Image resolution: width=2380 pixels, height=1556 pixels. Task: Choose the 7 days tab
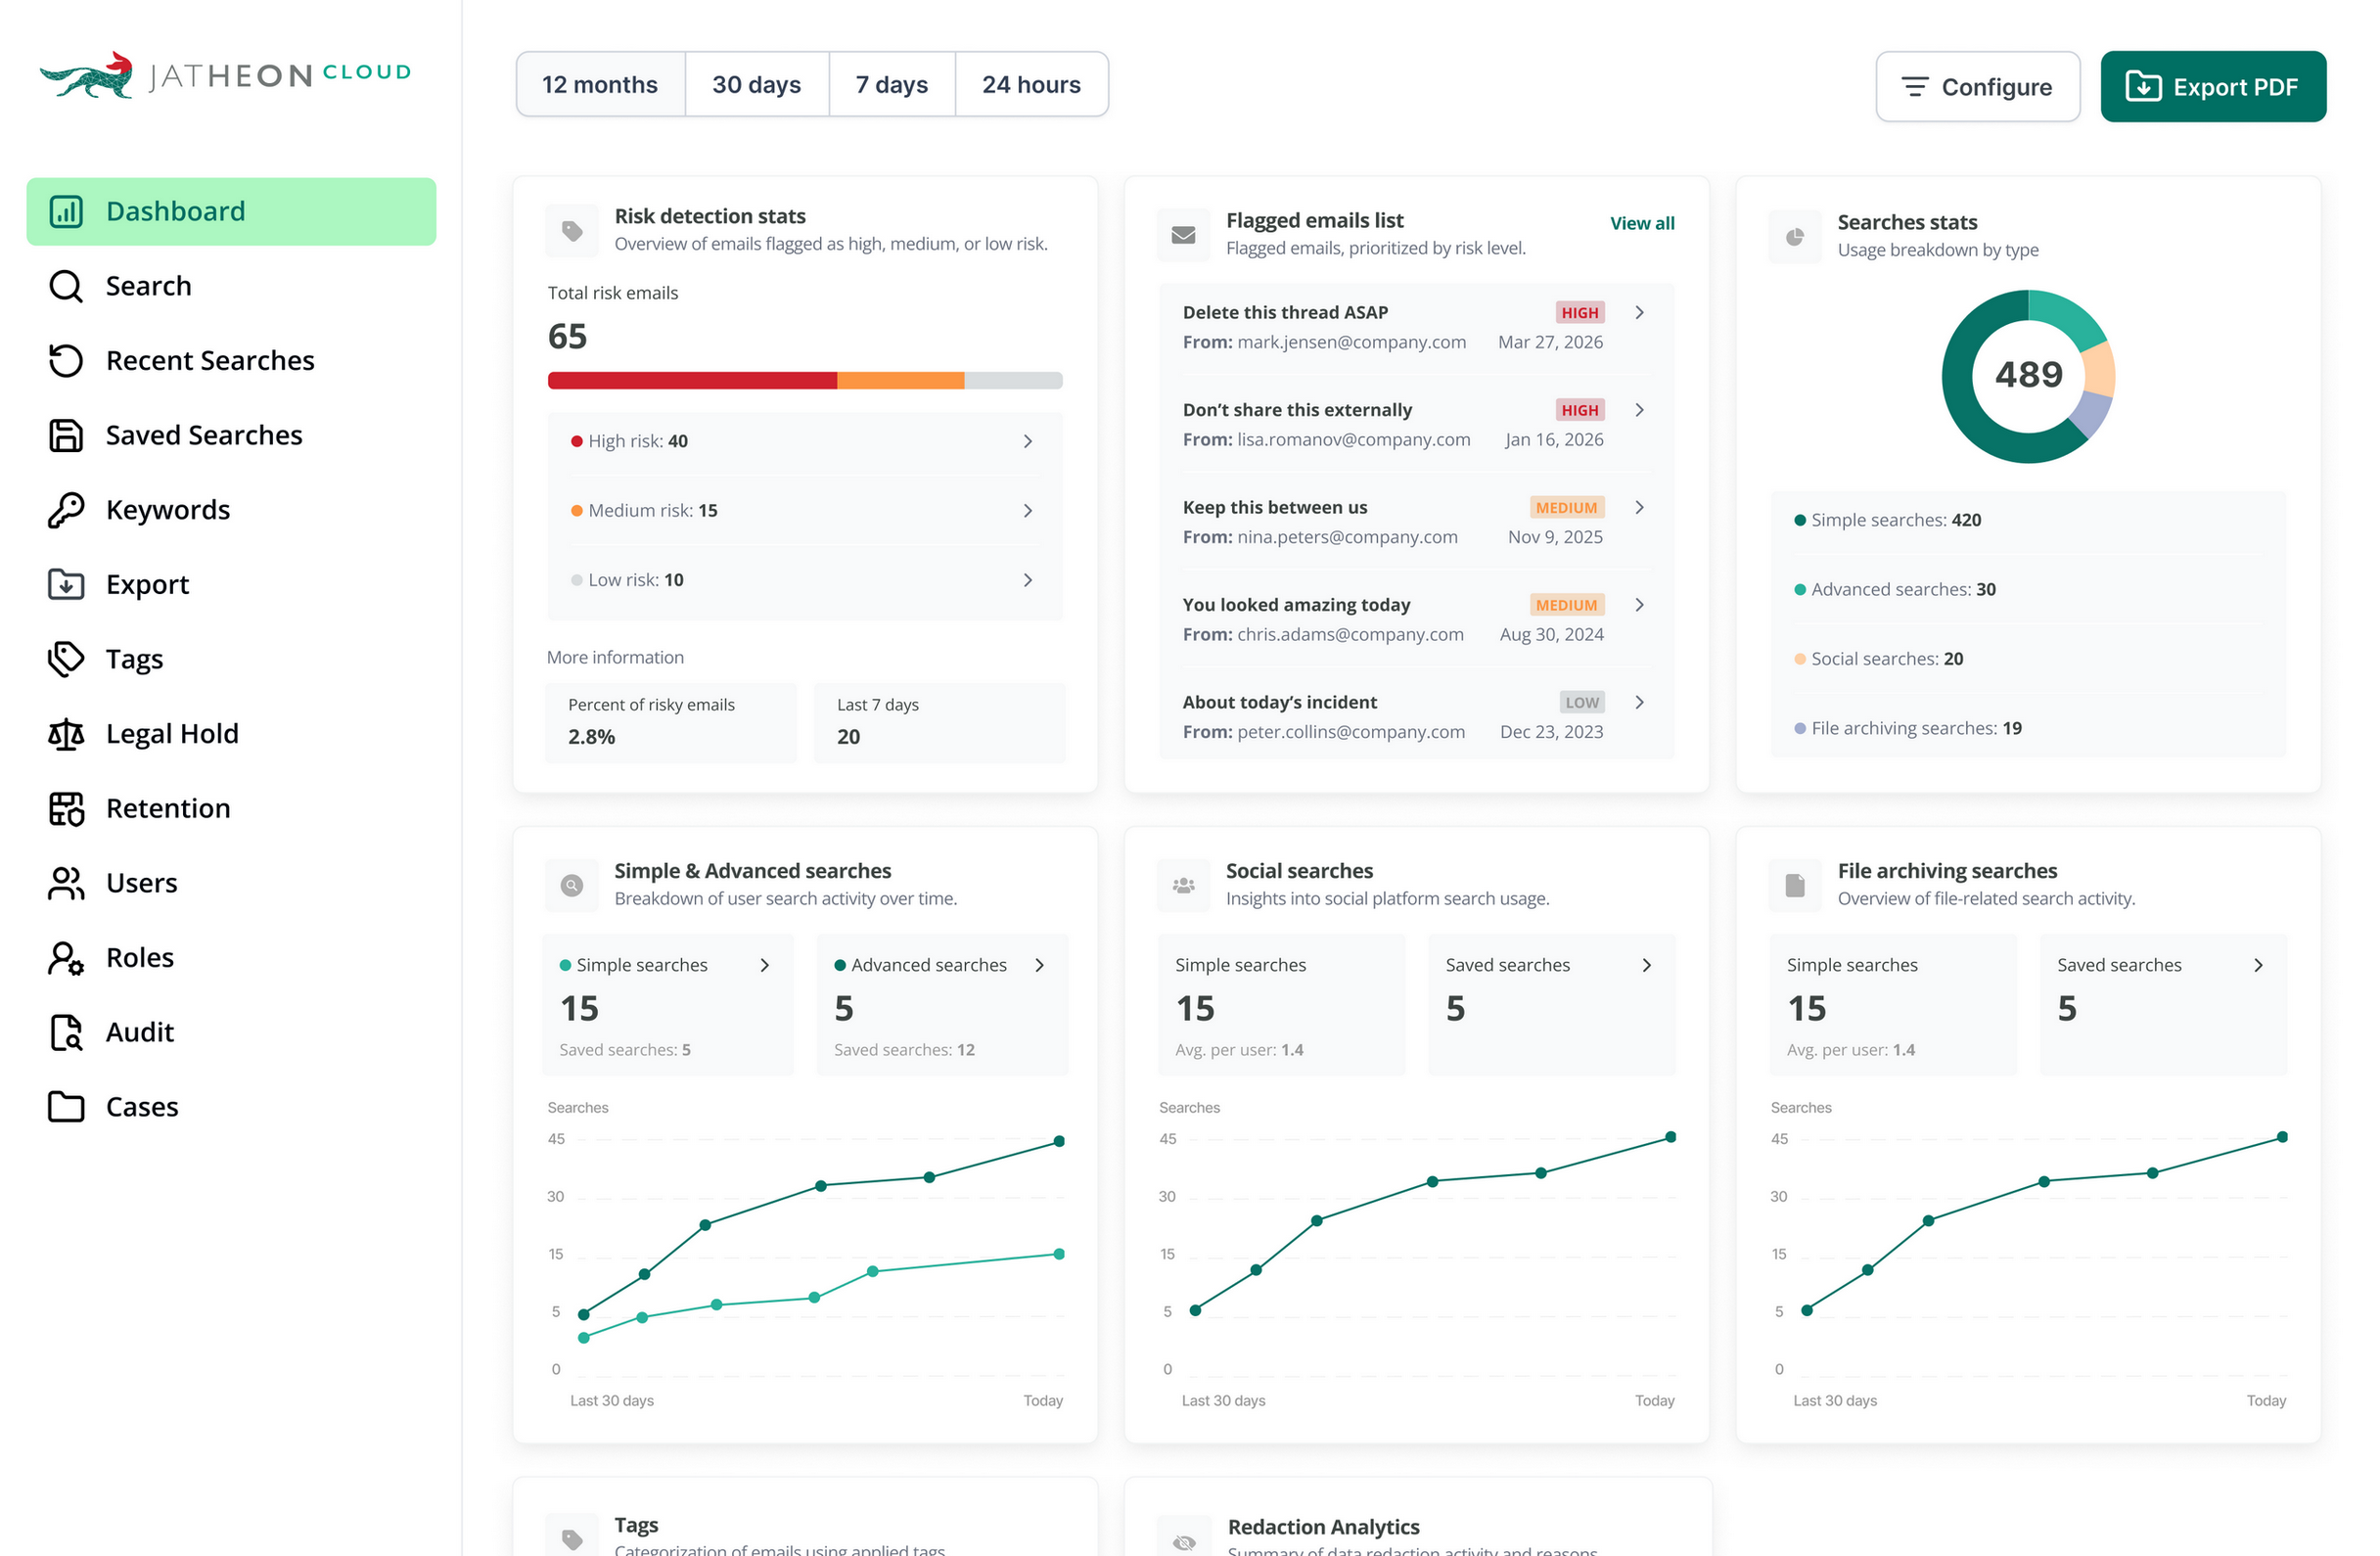pyautogui.click(x=892, y=85)
